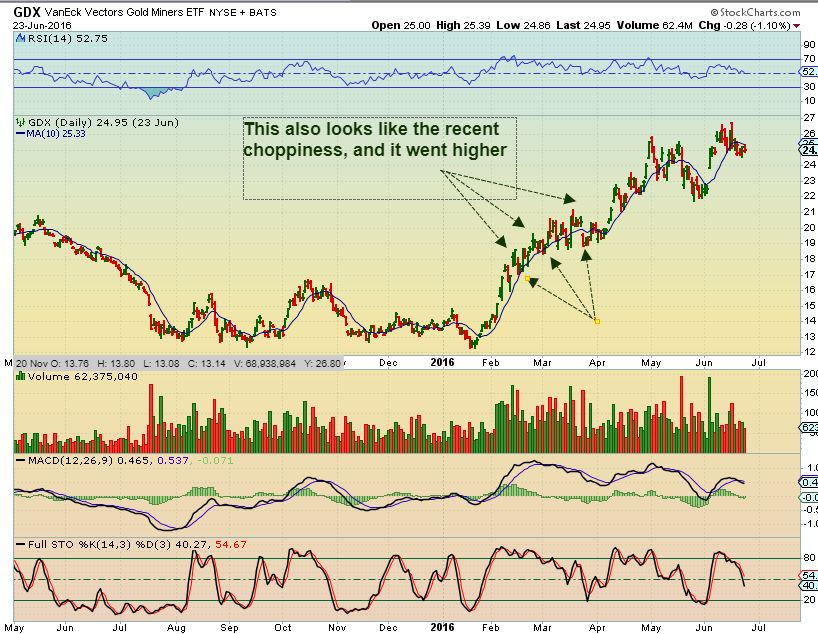The height and width of the screenshot is (634, 818).
Task: Click the 20 level on the stochastic axis
Action: coord(809,600)
